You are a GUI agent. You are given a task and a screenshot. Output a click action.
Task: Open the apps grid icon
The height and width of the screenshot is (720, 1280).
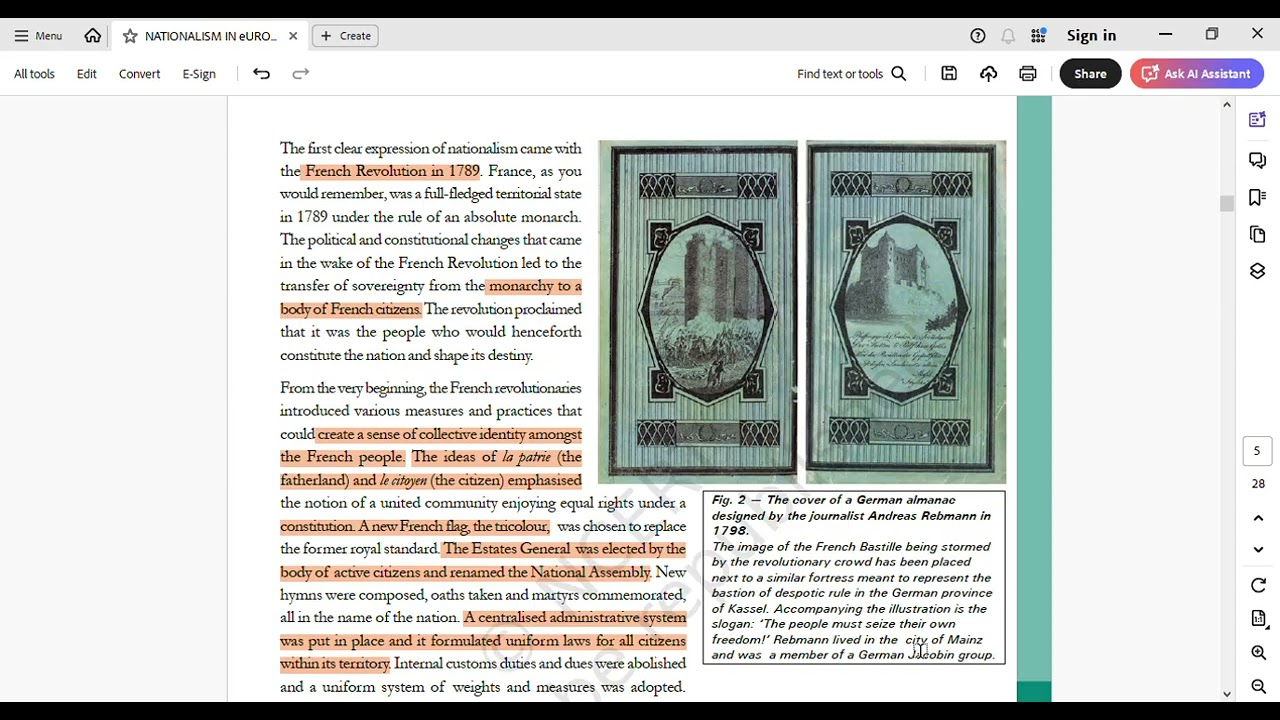[1039, 36]
